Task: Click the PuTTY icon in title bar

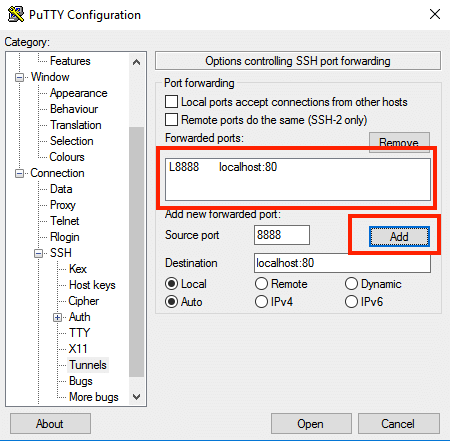Action: tap(16, 15)
